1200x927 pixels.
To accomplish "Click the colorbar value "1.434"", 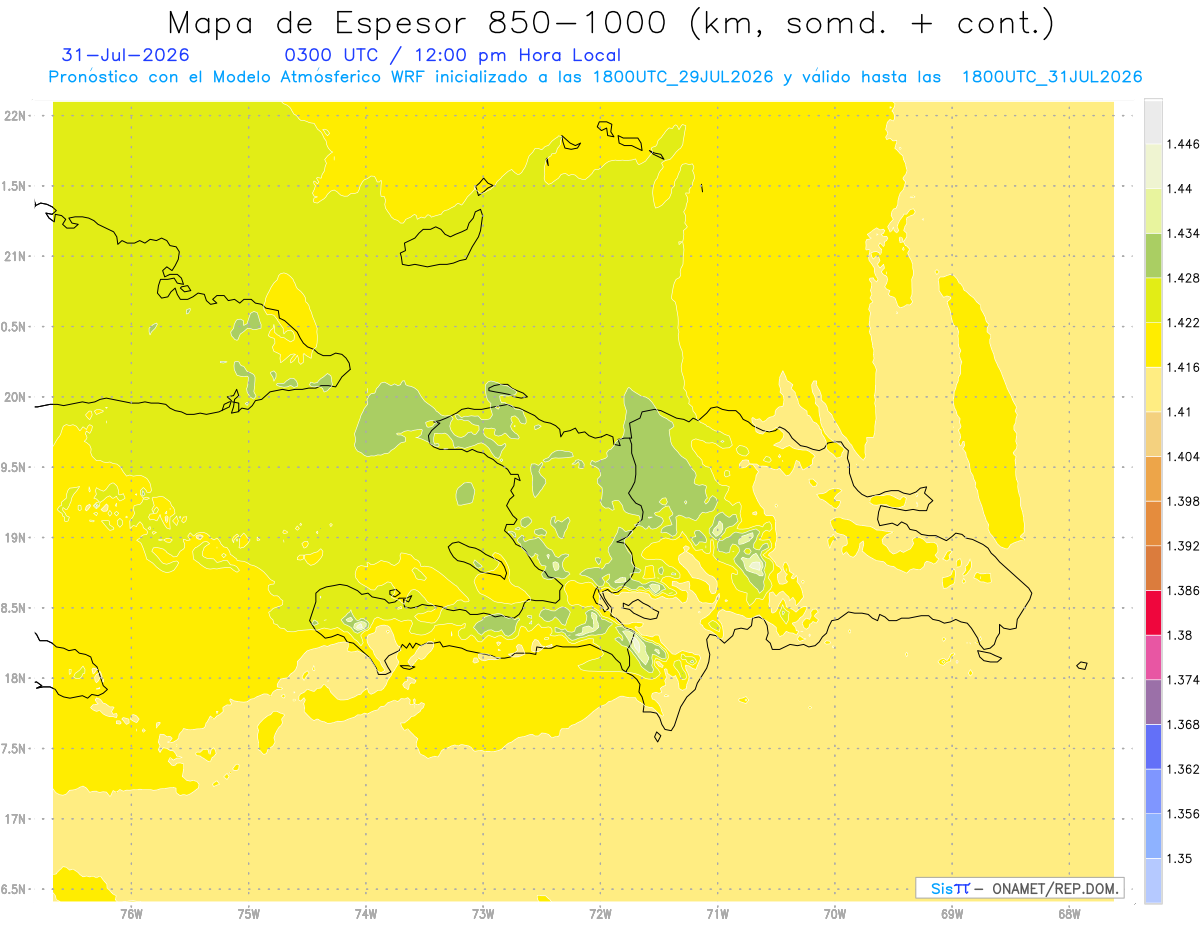I will click(x=1185, y=234).
